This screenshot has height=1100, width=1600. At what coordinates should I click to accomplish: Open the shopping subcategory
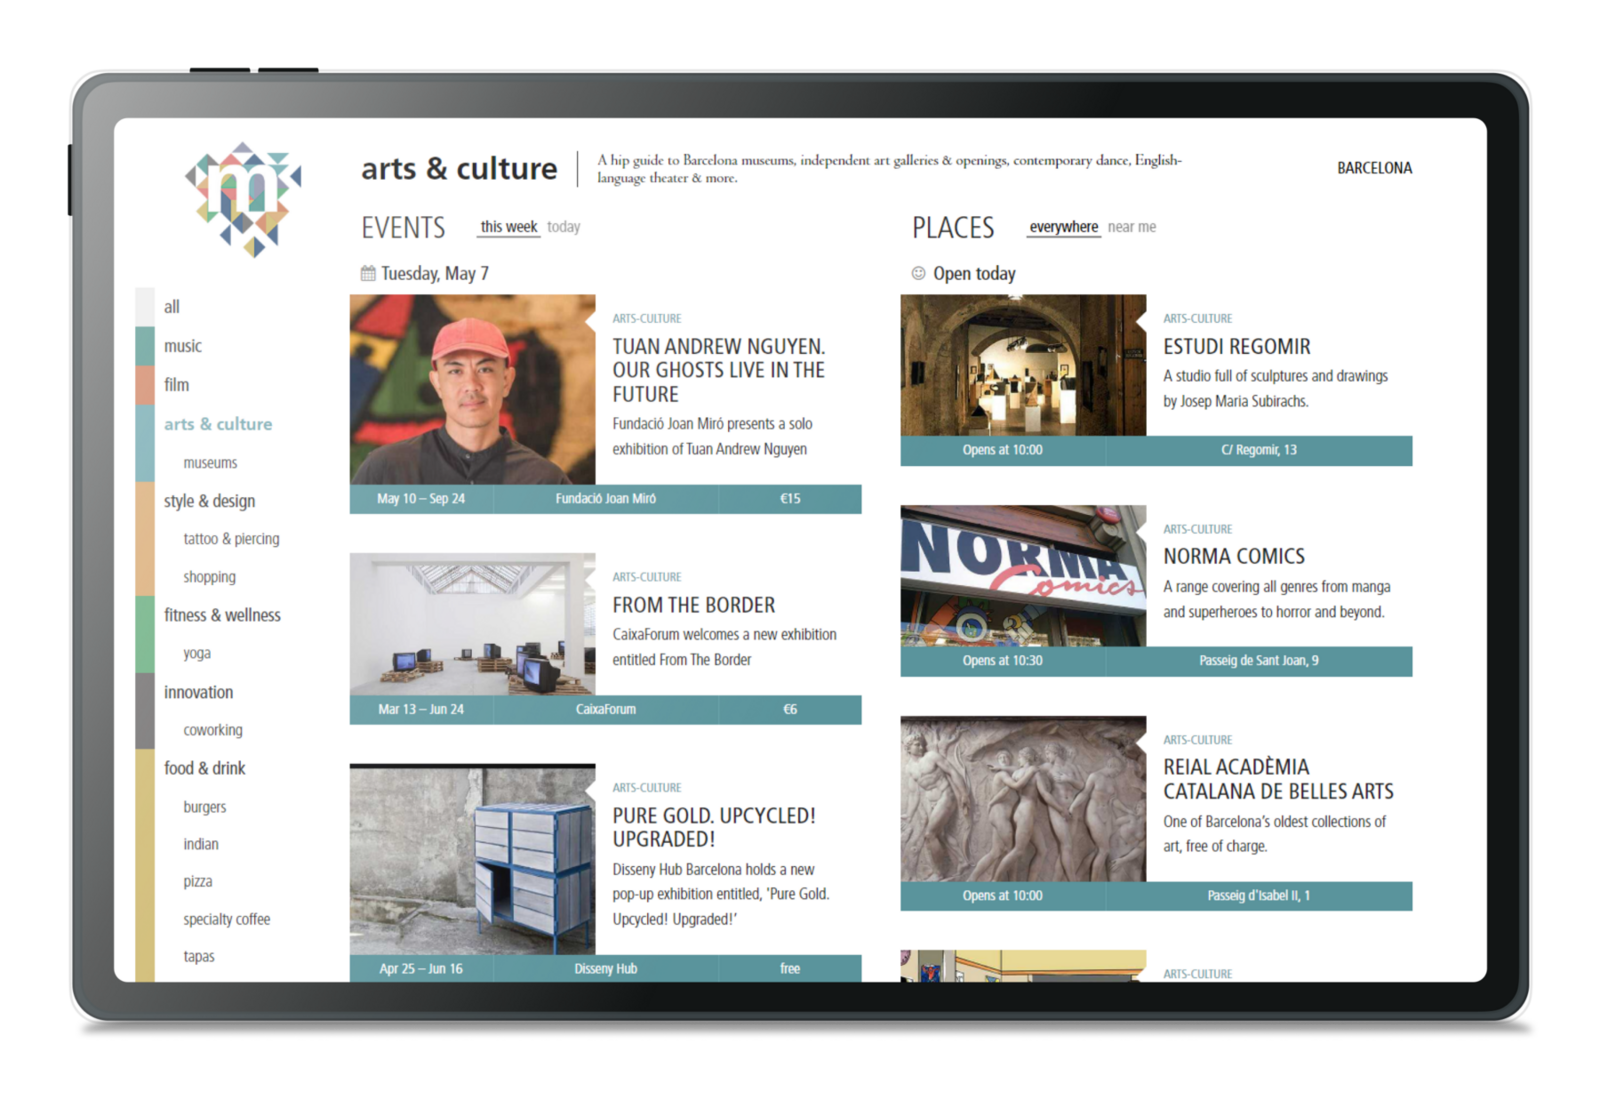209,577
